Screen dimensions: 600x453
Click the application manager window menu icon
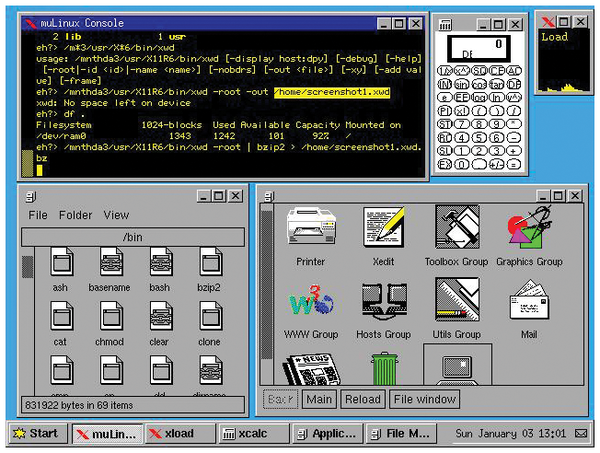coord(269,197)
